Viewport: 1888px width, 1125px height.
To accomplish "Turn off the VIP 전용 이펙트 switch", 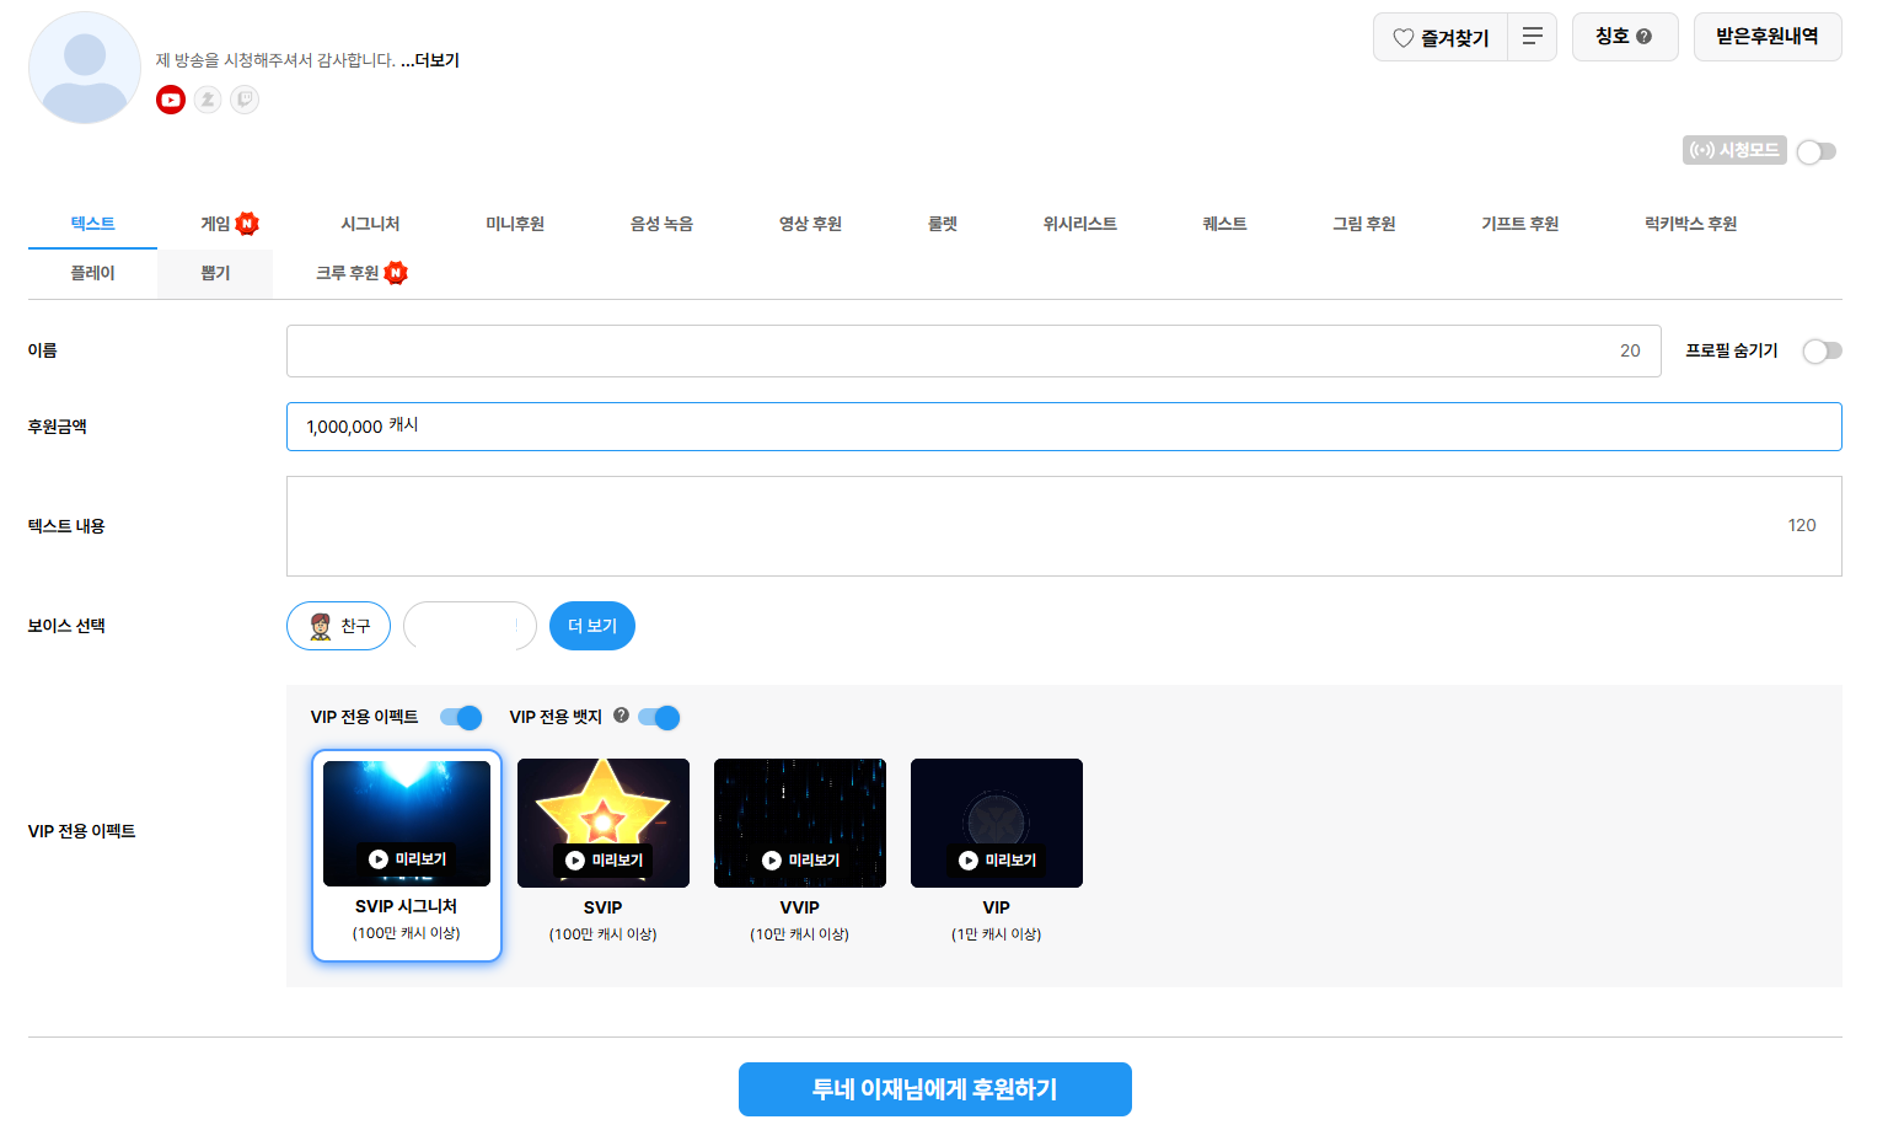I will click(461, 717).
